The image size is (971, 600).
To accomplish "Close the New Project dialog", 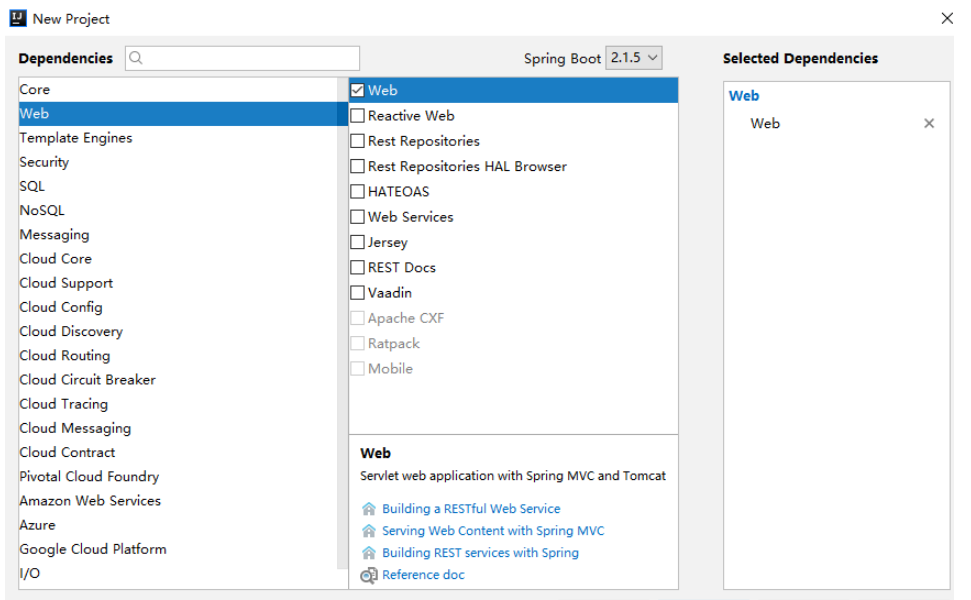I will [x=947, y=19].
